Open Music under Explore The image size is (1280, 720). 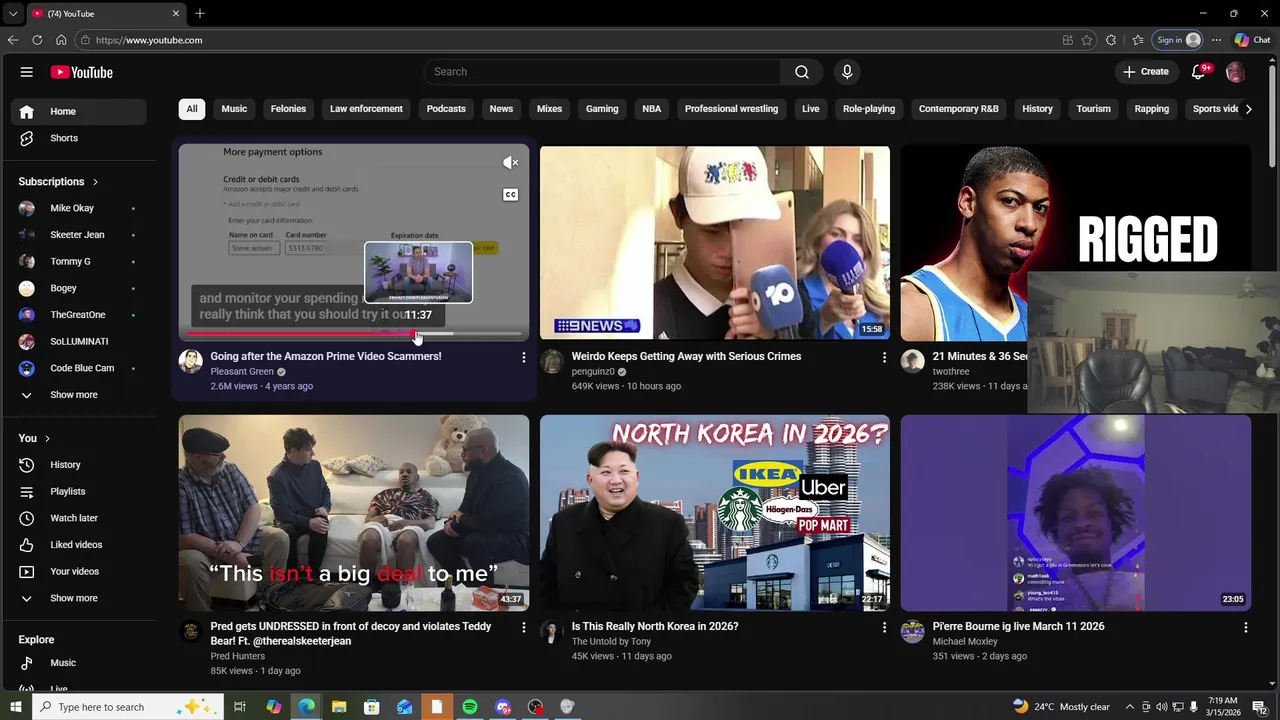click(x=80, y=663)
